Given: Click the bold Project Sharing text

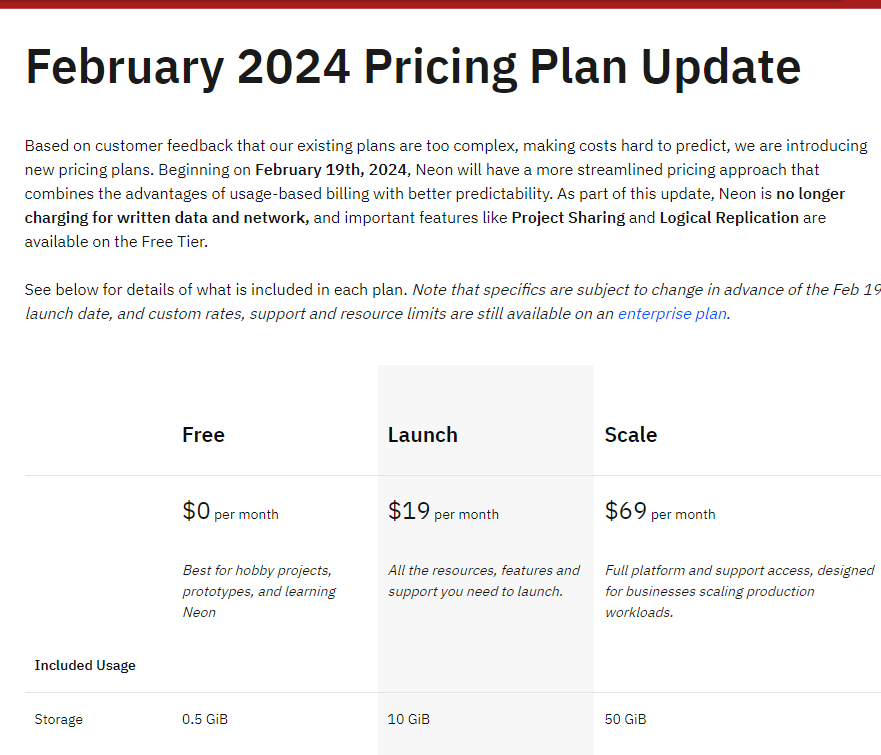Looking at the screenshot, I should [x=569, y=218].
